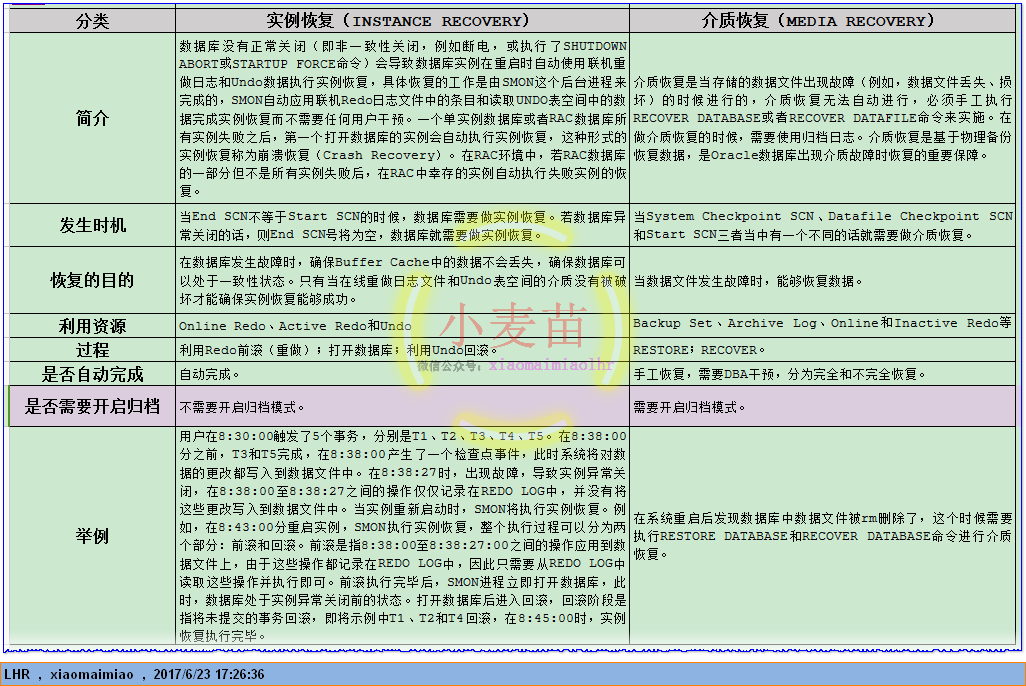Select the 是否自动完成 row label
Viewport: 1026px width, 686px height.
92,374
